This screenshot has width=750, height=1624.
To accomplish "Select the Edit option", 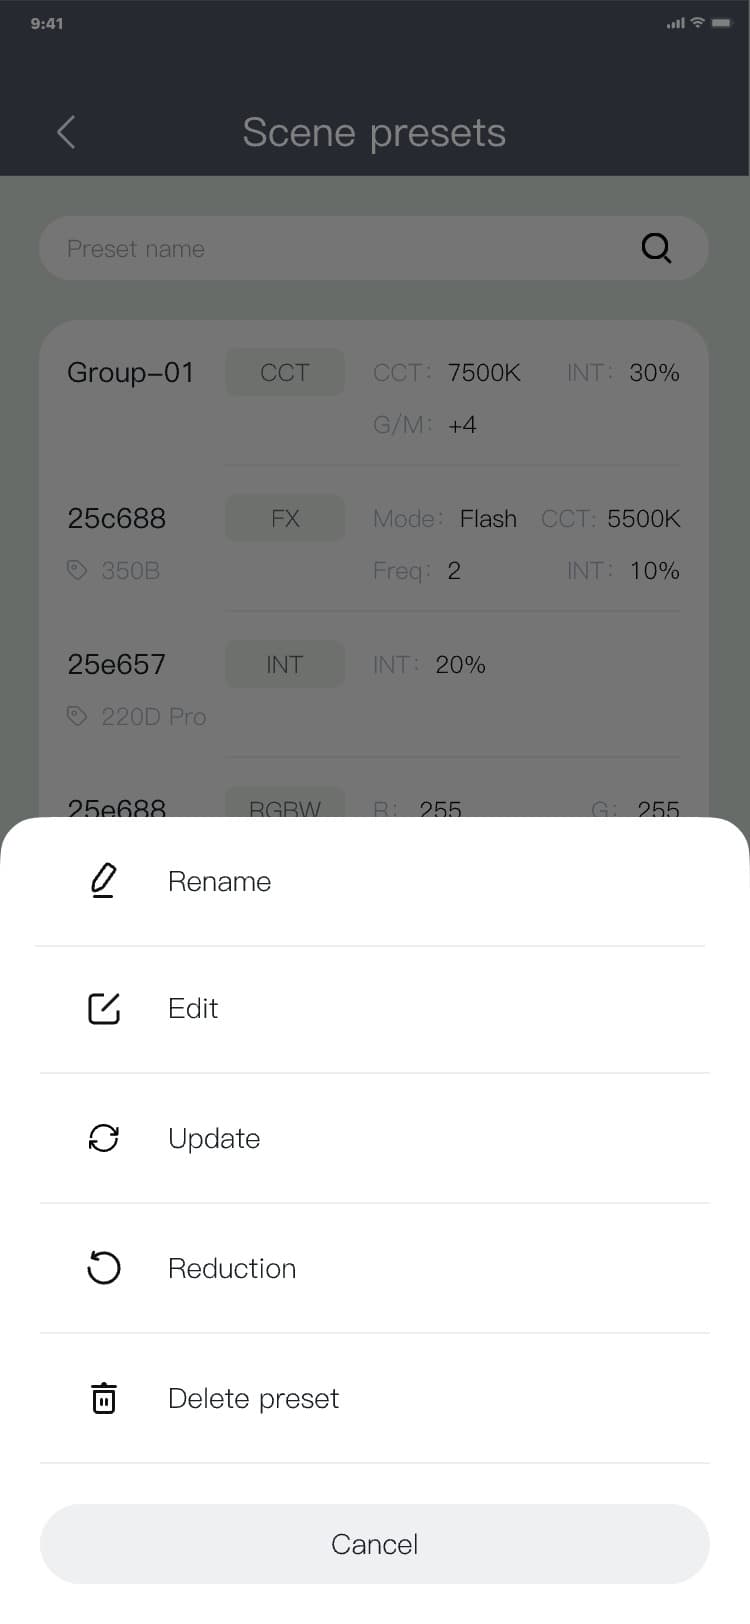I will pyautogui.click(x=193, y=1009).
